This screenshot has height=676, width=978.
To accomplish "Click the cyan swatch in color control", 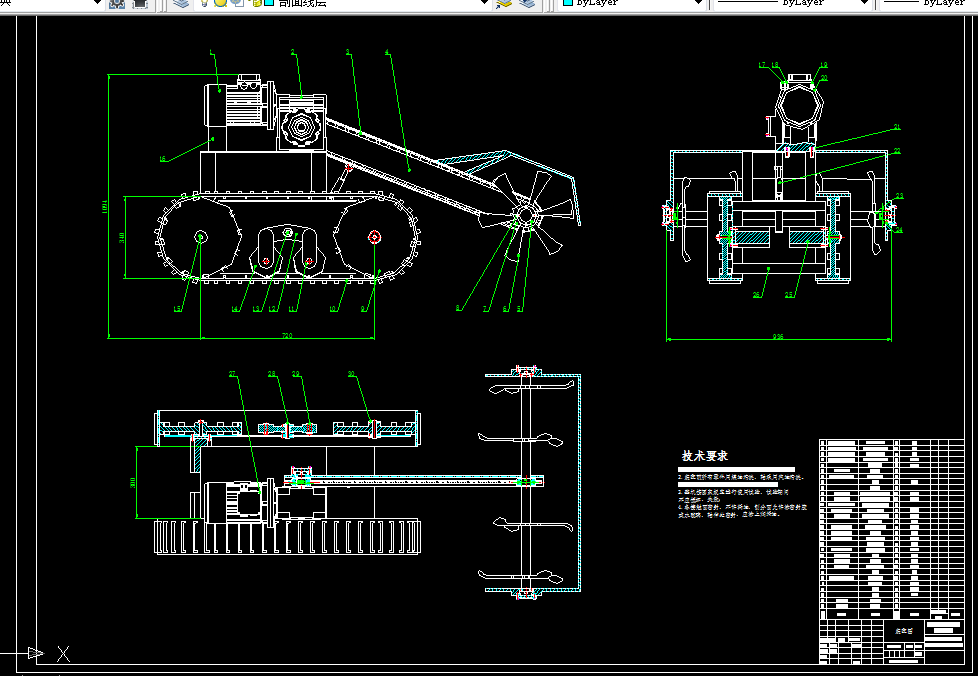I will [x=568, y=3].
